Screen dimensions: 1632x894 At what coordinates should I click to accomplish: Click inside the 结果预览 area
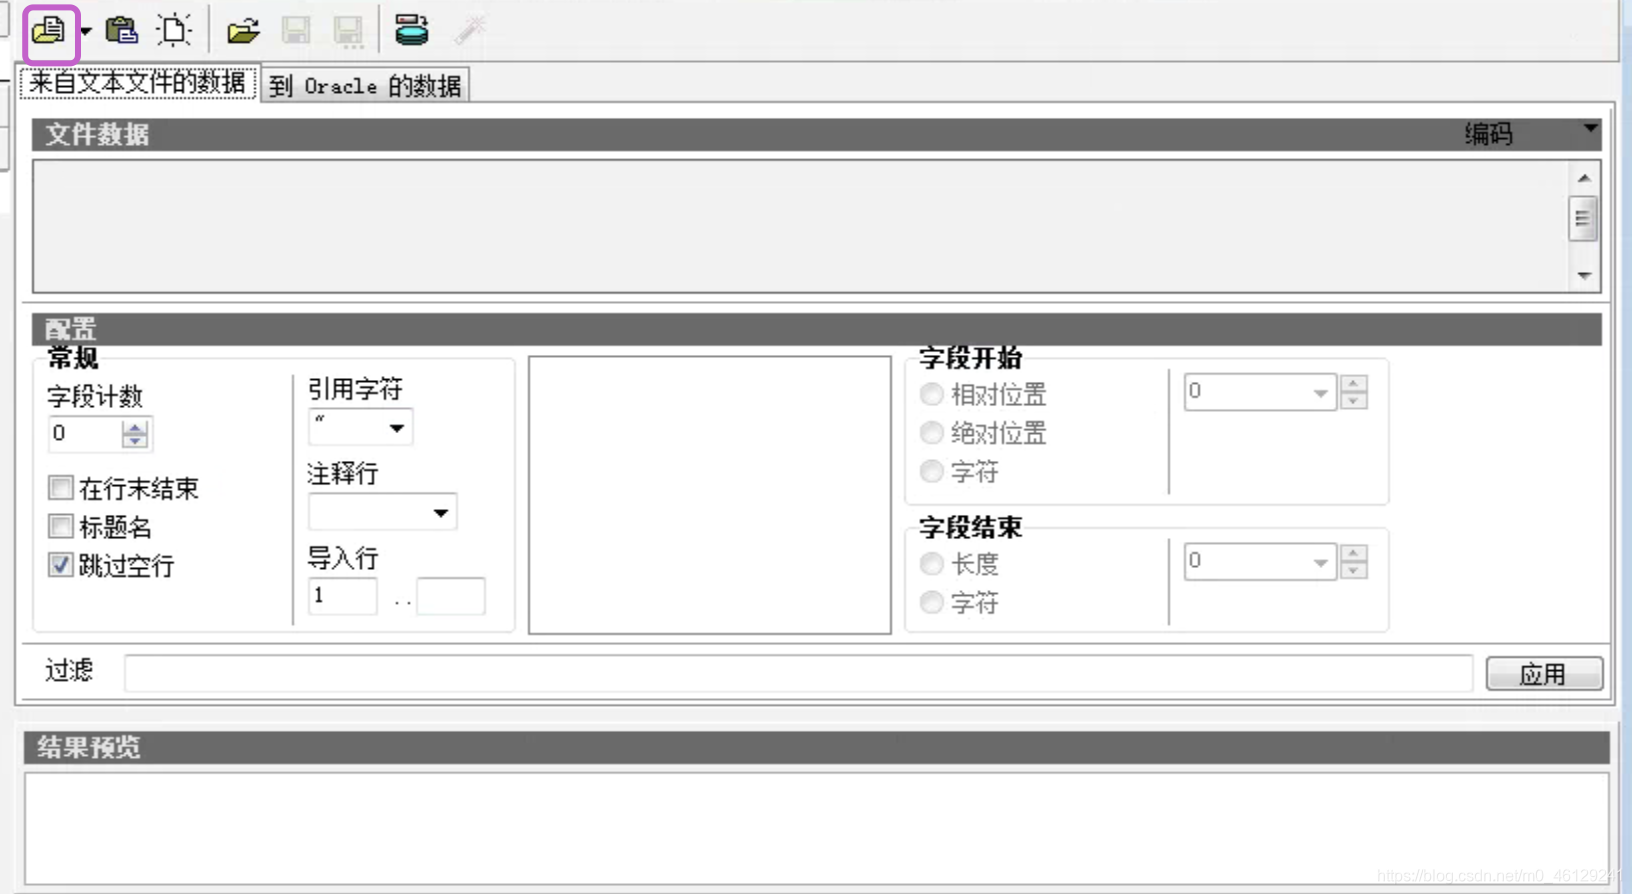(x=816, y=828)
